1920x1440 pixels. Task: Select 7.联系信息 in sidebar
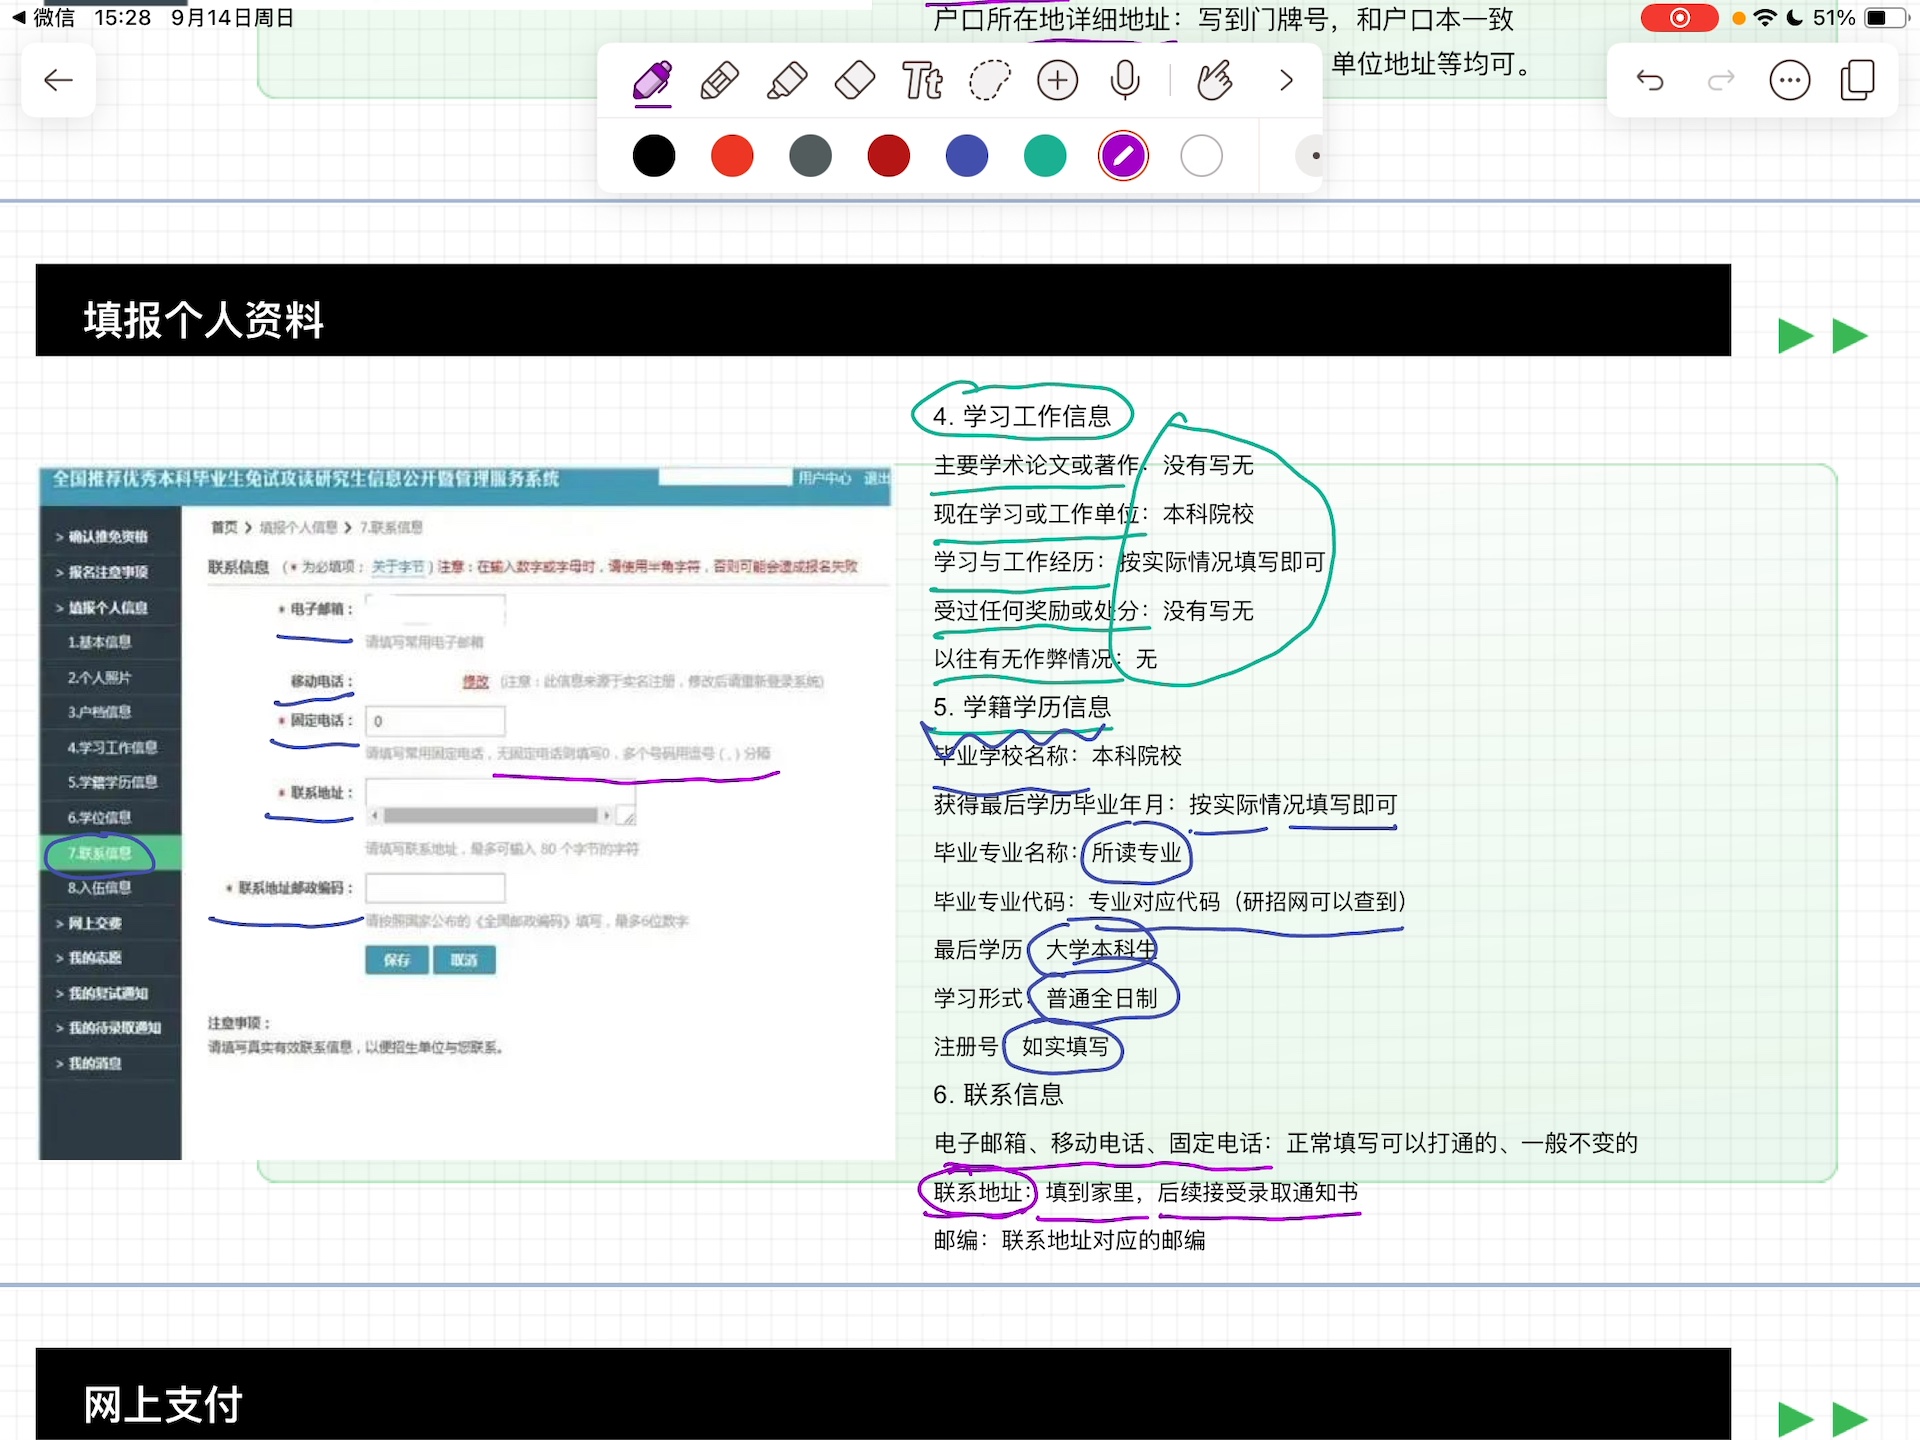pos(110,853)
